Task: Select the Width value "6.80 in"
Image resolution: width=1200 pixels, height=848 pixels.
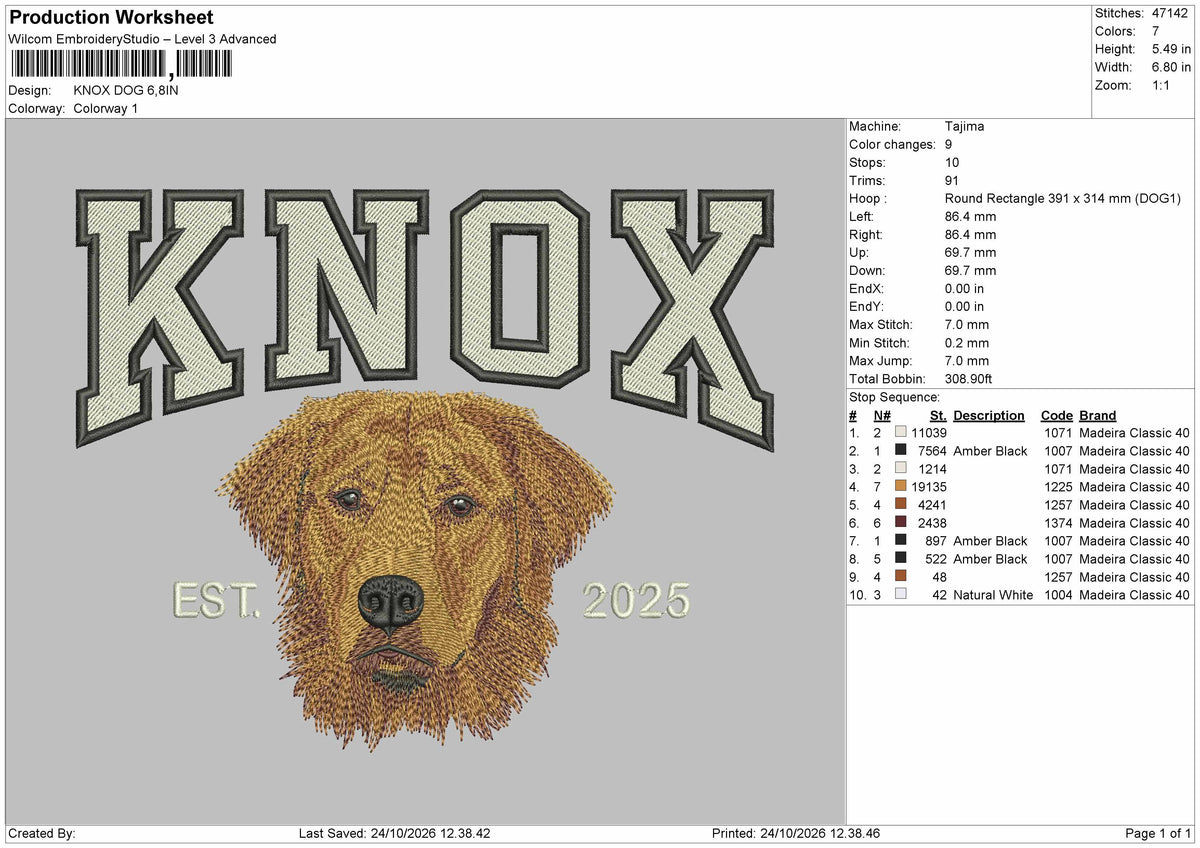Action: coord(1170,67)
